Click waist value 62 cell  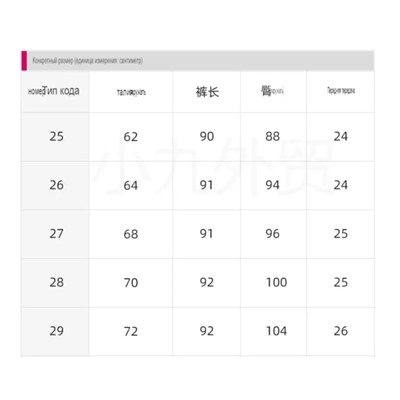pyautogui.click(x=131, y=137)
